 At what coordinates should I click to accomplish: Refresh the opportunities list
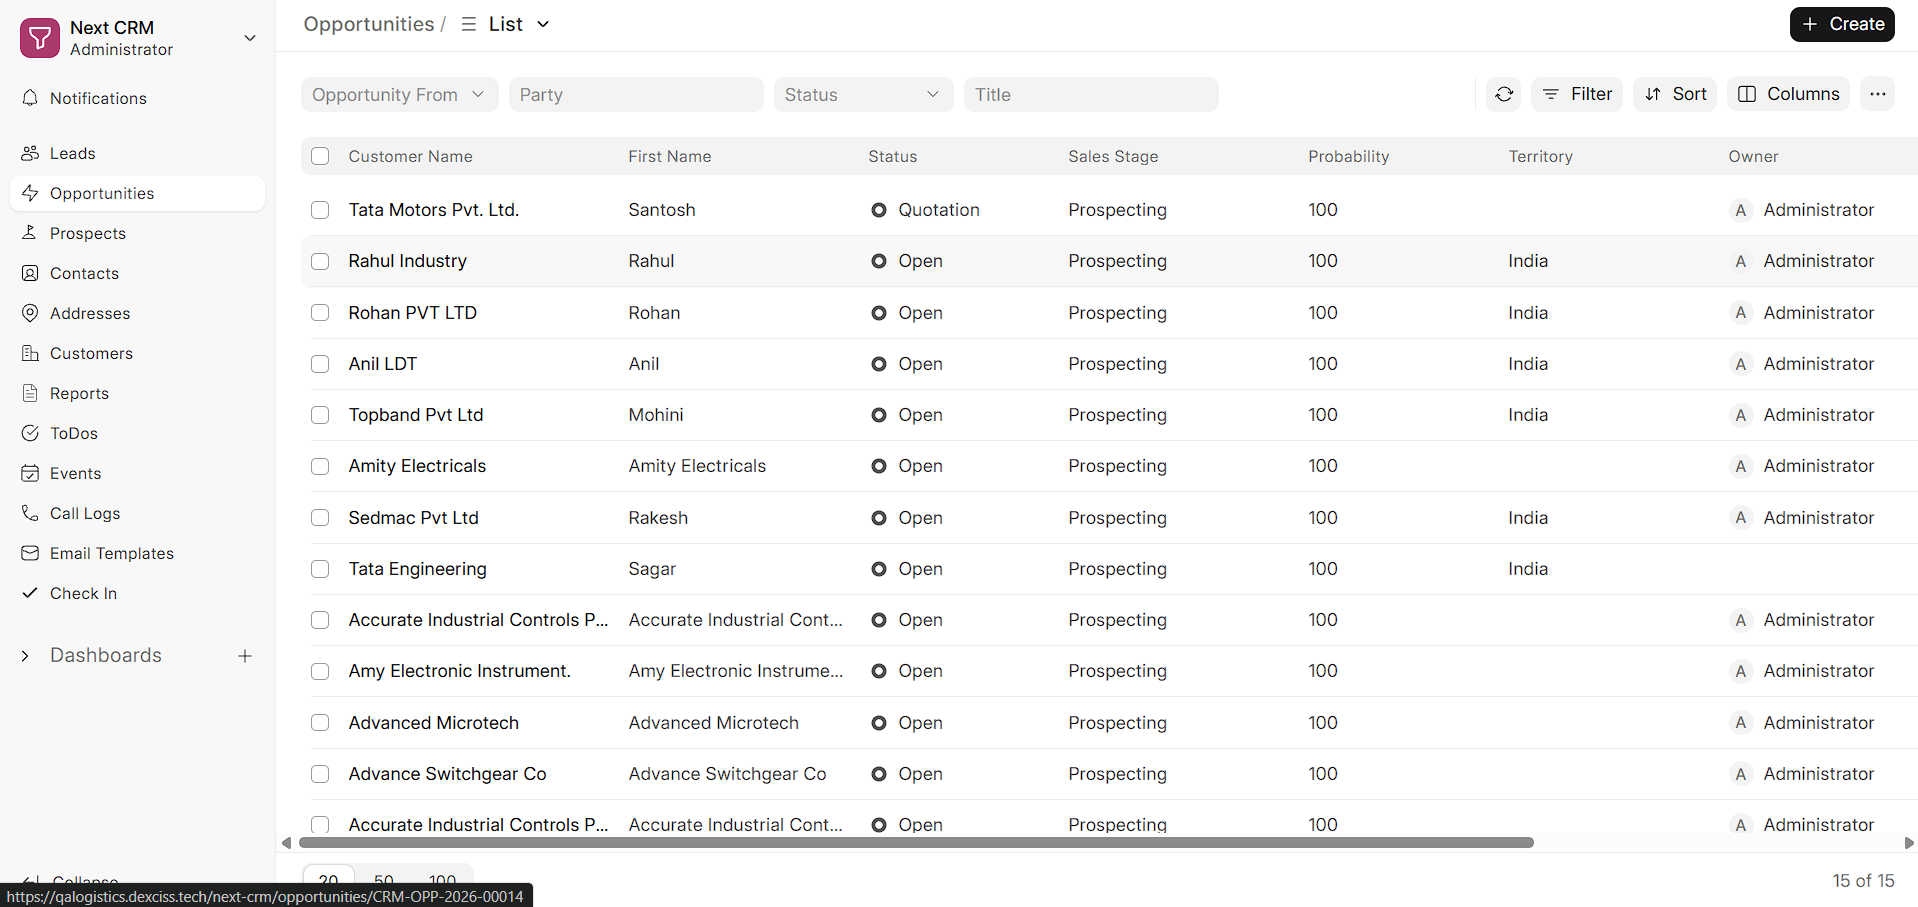coord(1504,94)
